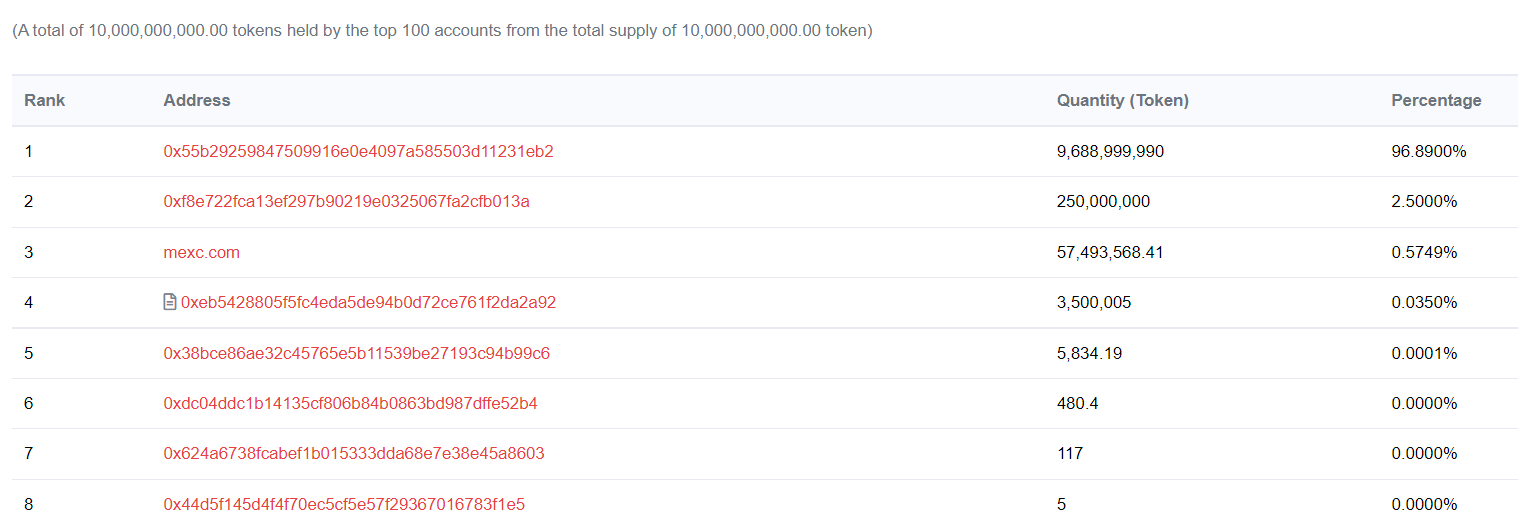Click the contract document icon in rank 4
The height and width of the screenshot is (530, 1518).
pos(170,302)
